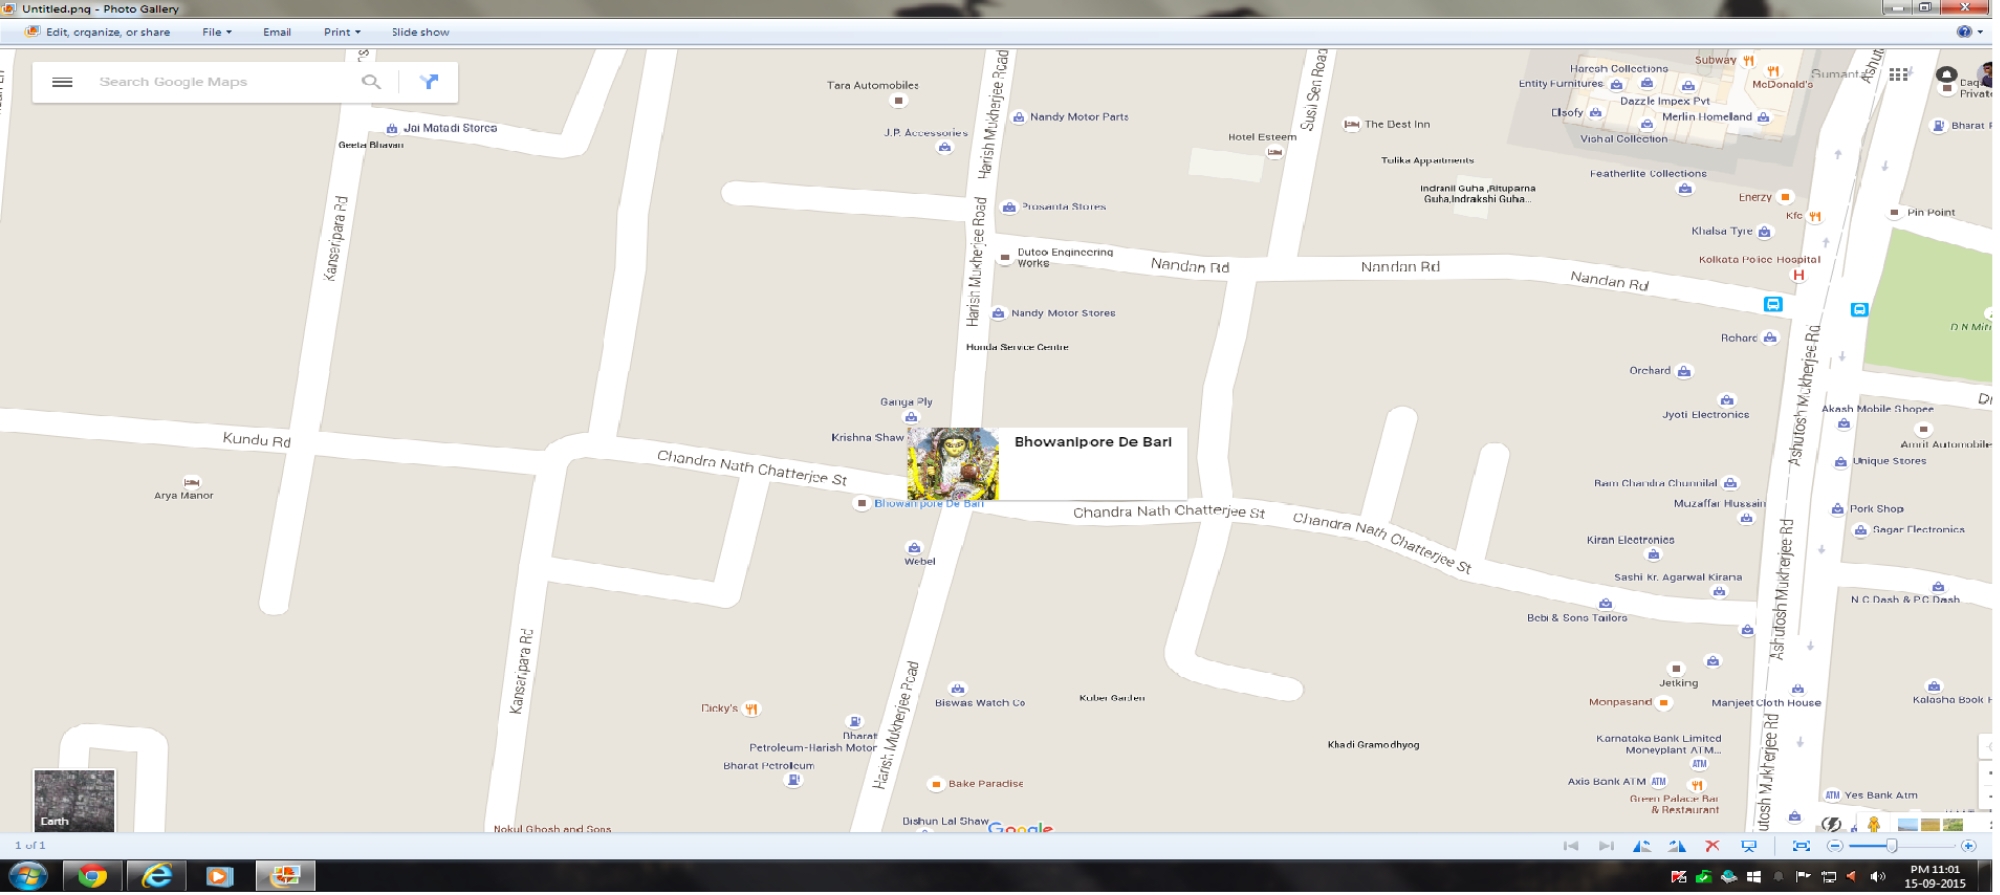
Task: Open the Windows Start button
Action: pos(27,877)
